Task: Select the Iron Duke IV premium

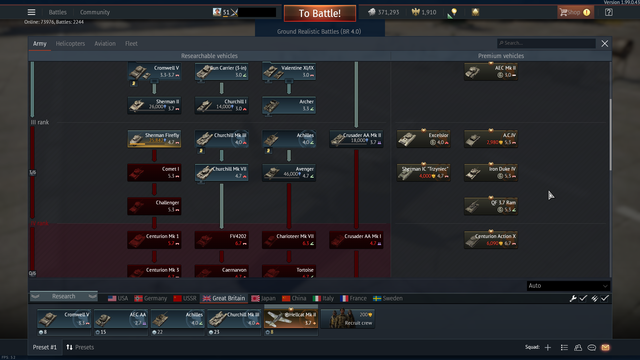Action: (491, 172)
